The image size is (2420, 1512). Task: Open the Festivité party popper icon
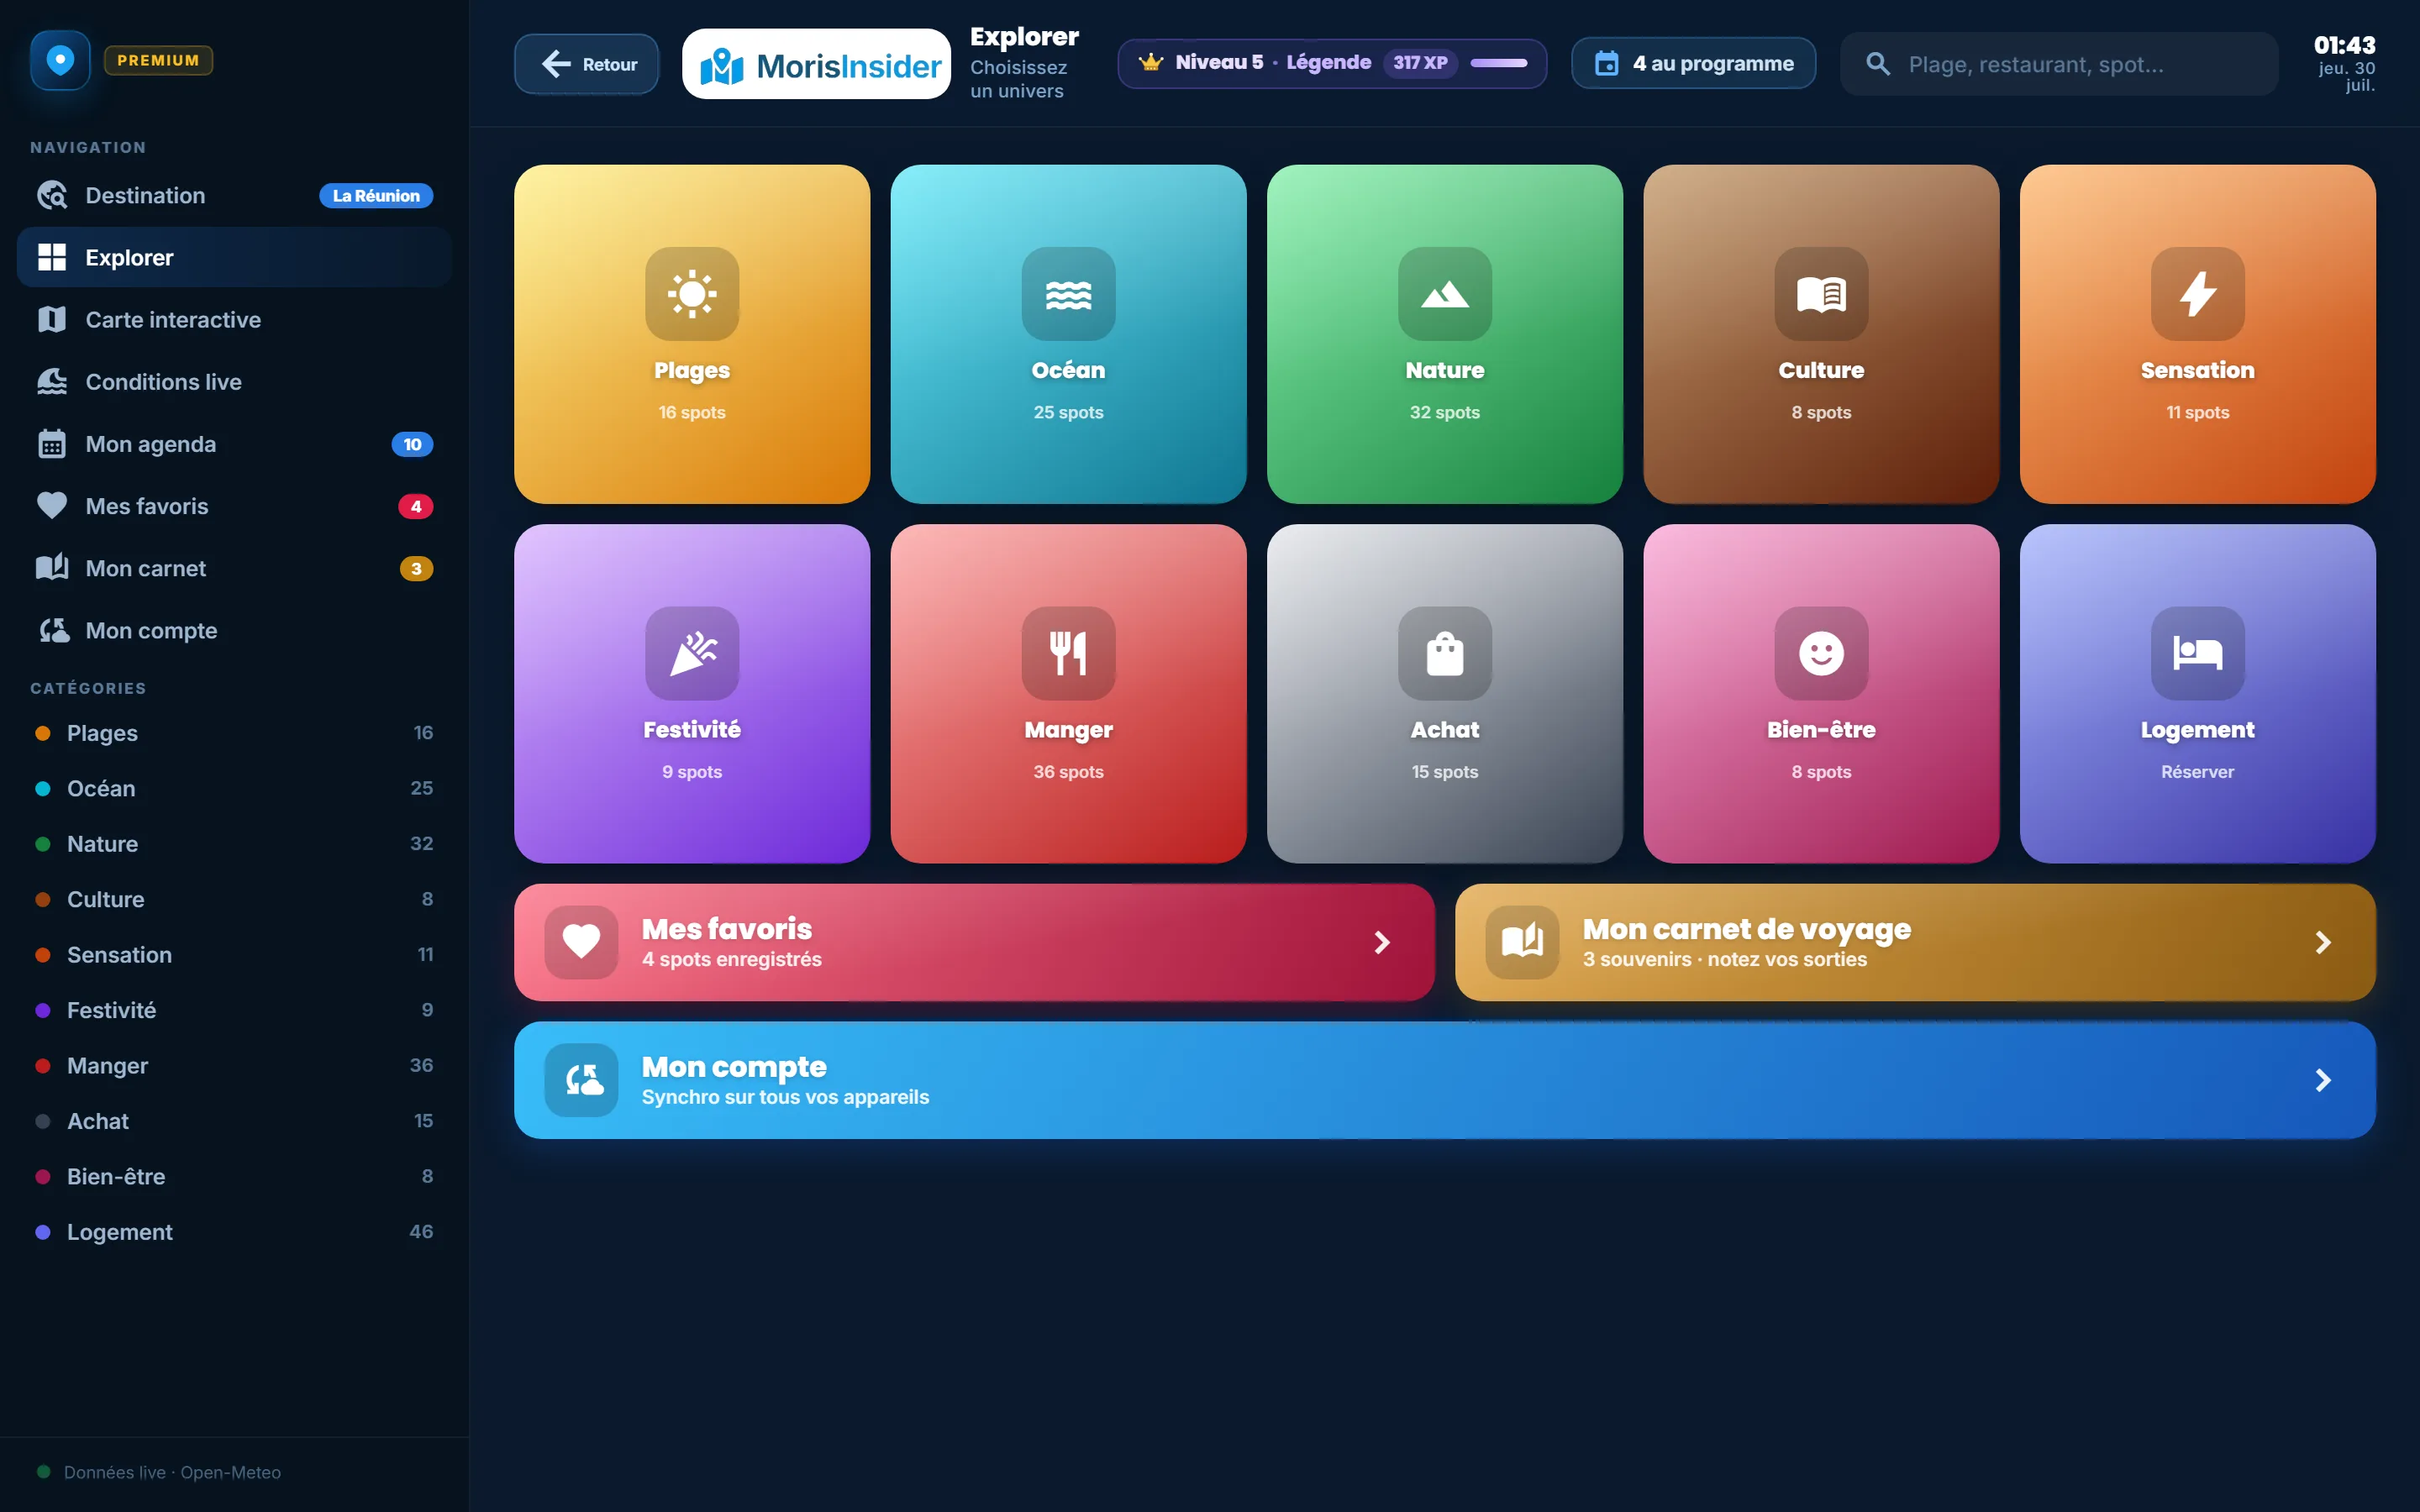point(692,653)
